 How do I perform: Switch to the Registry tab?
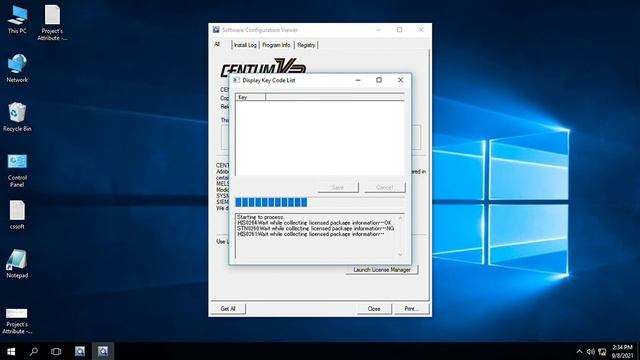tap(306, 45)
